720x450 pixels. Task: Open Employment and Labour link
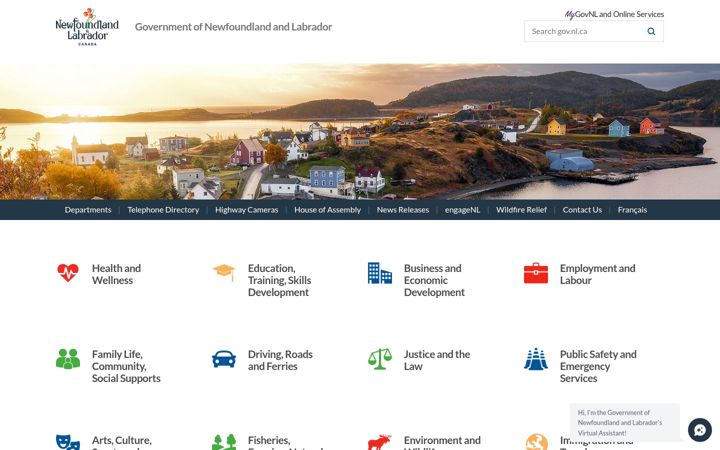point(597,274)
